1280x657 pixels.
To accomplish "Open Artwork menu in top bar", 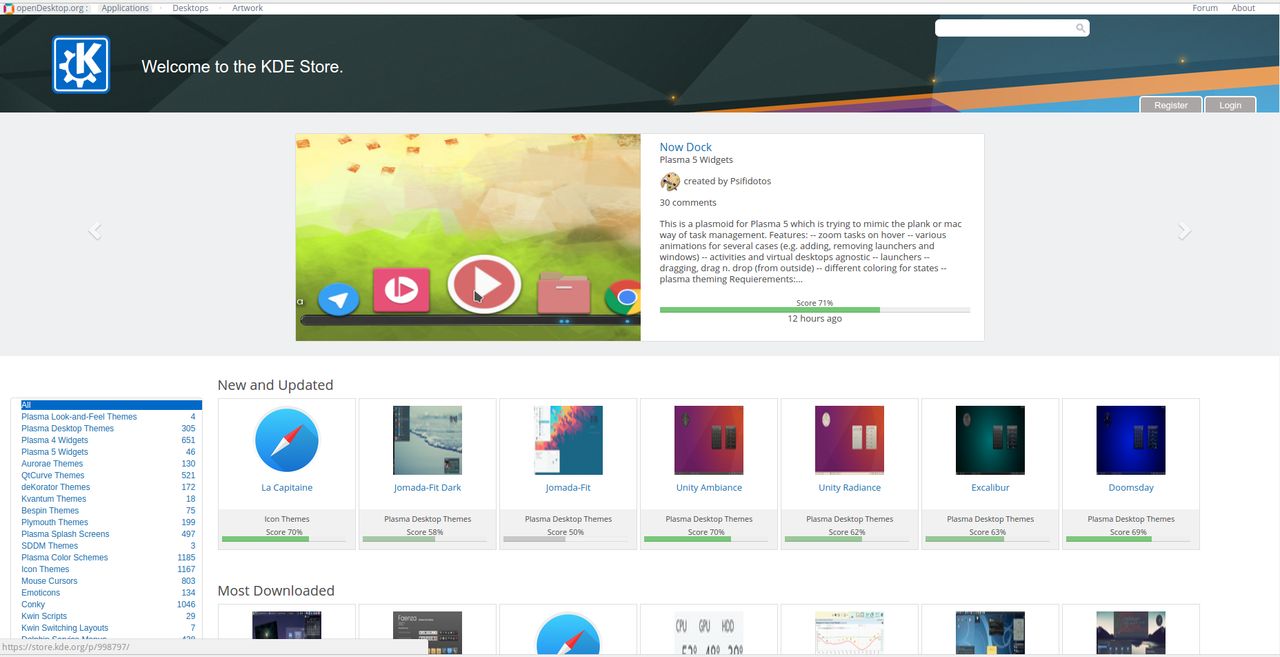I will (247, 8).
